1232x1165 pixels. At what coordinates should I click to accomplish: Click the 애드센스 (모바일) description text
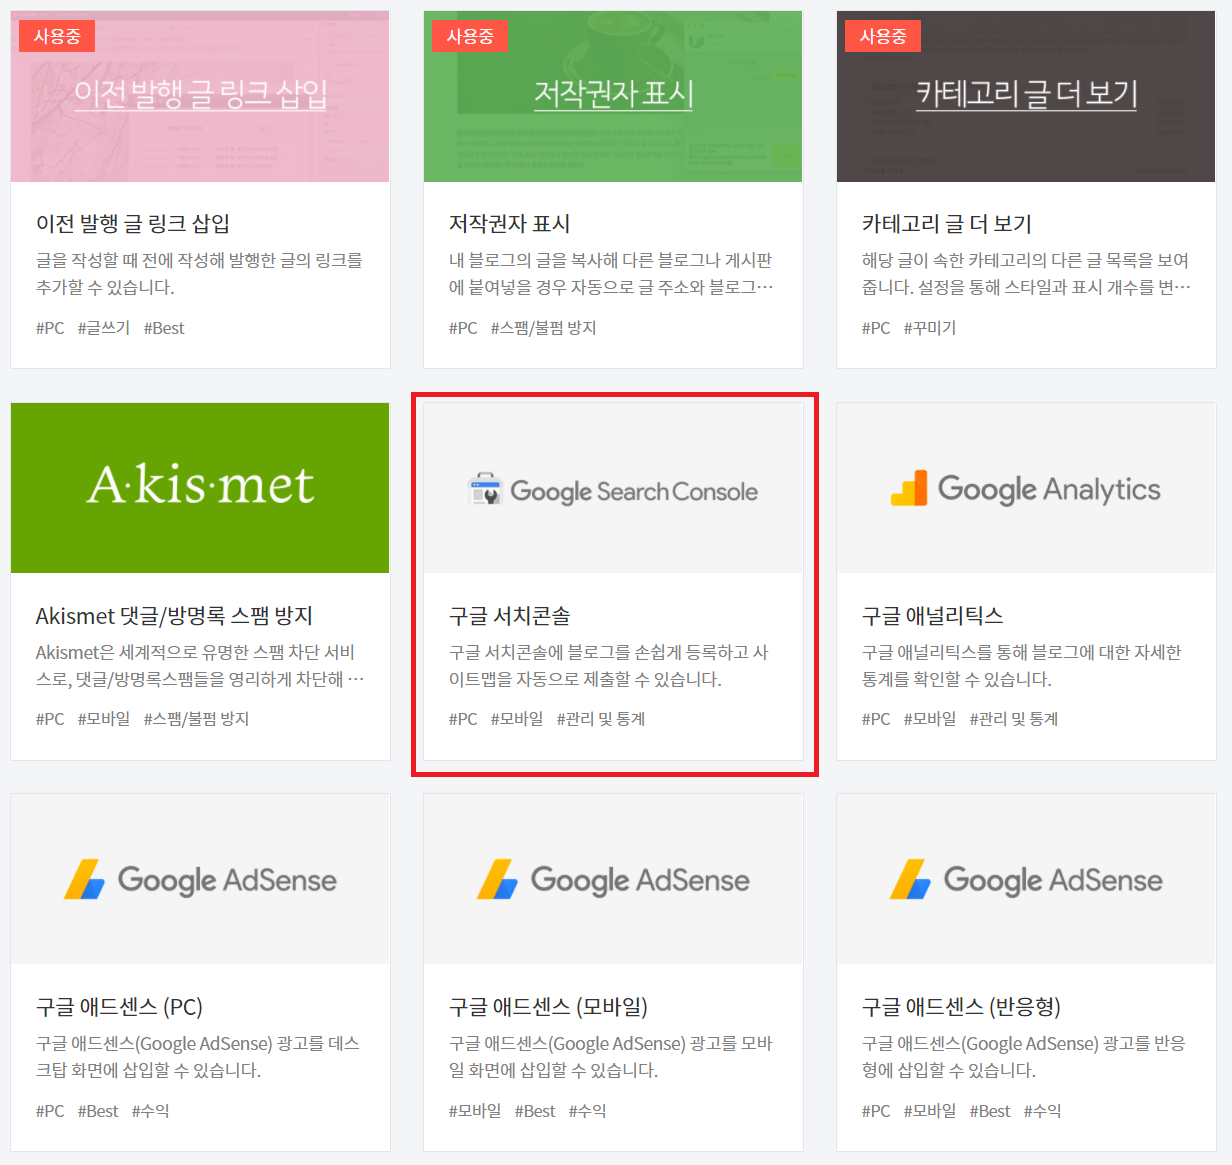[x=611, y=1057]
